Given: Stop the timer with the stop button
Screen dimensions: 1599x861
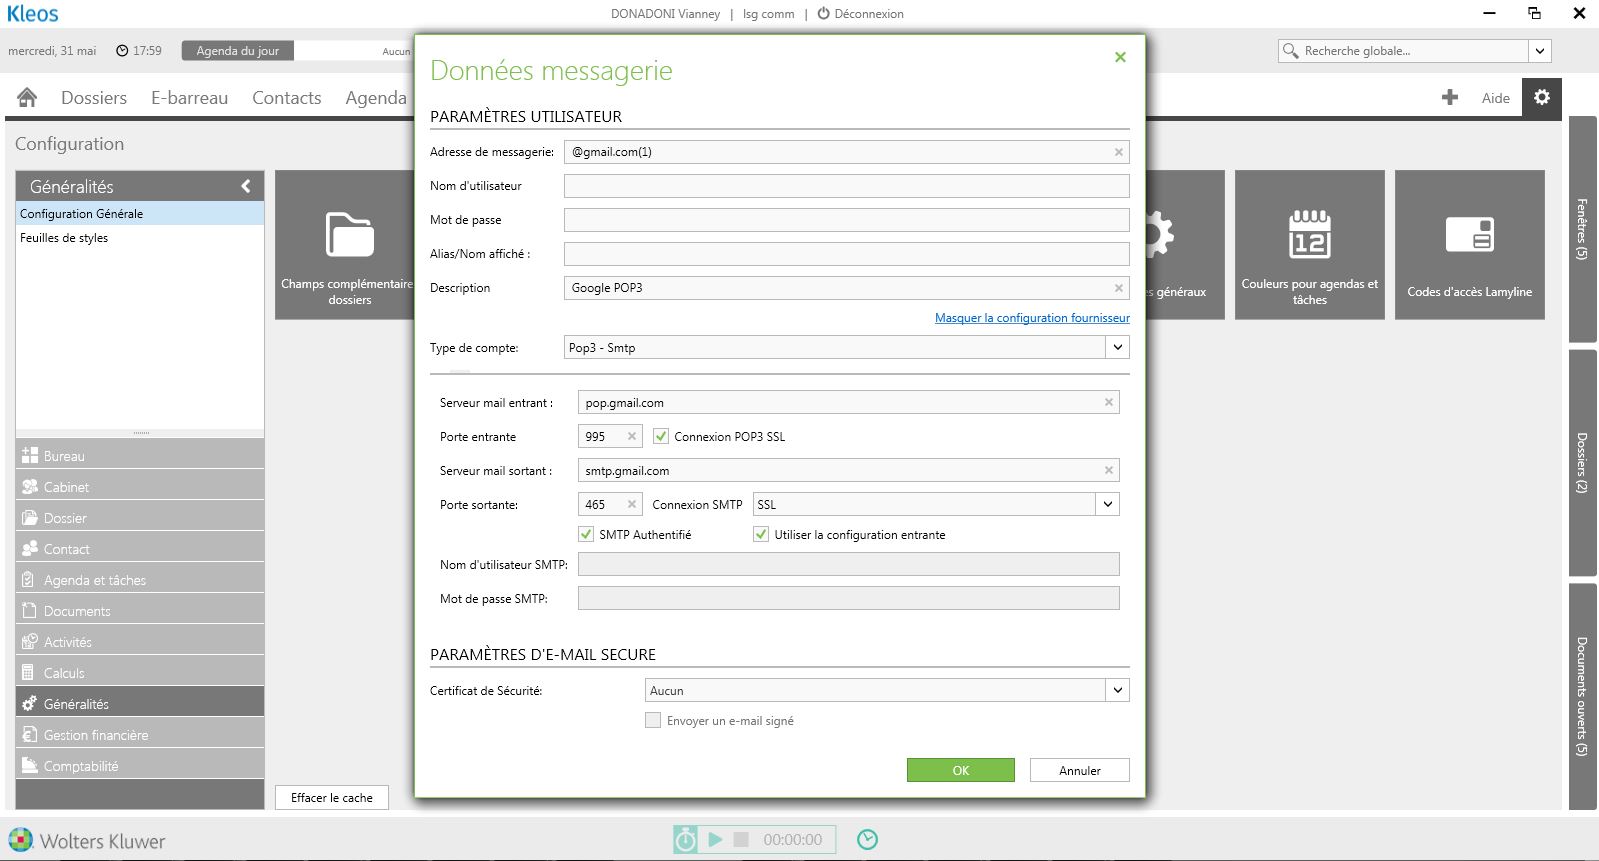Looking at the screenshot, I should (x=741, y=839).
